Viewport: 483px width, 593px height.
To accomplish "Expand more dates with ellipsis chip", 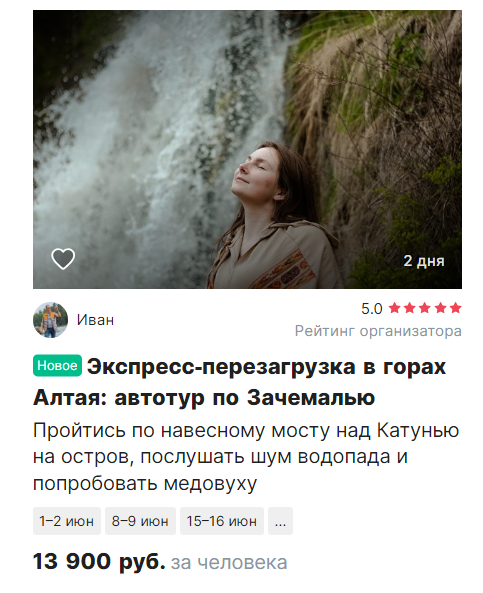I will 280,521.
